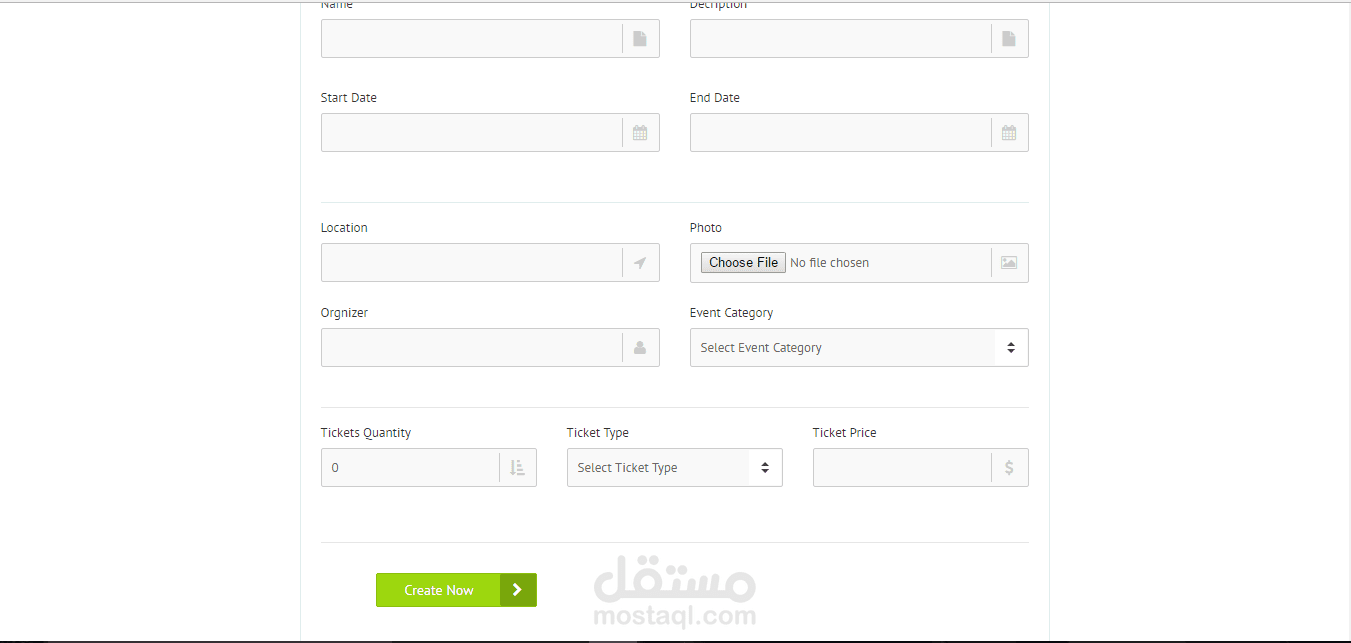Click the 'Ticket Type' label
The width and height of the screenshot is (1351, 643).
[x=598, y=433]
